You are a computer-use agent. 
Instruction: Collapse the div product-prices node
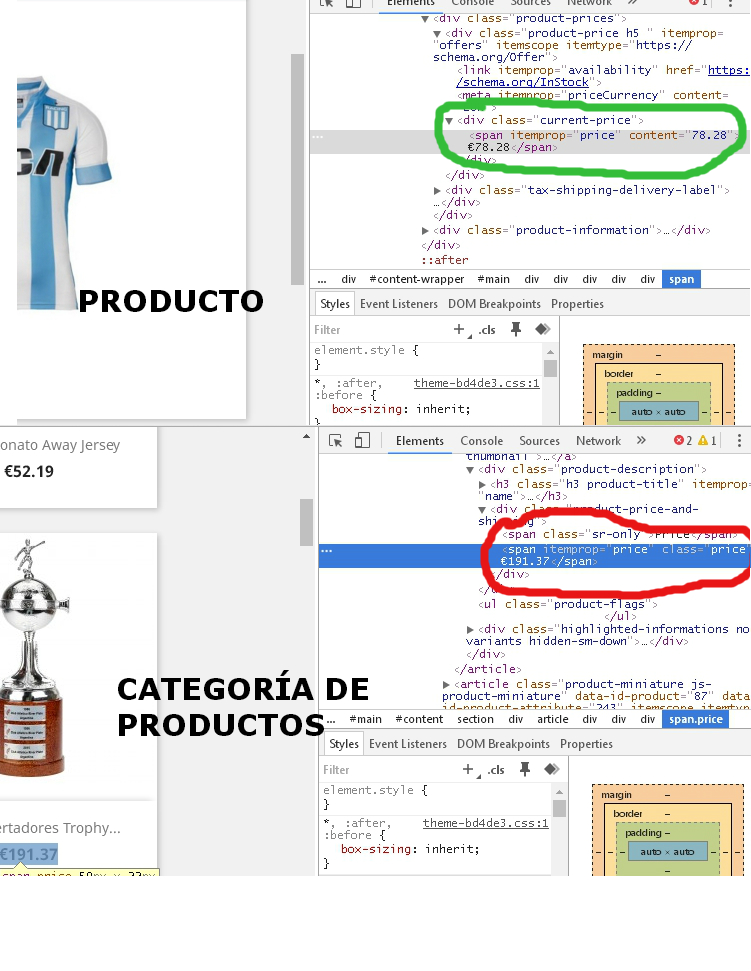(x=425, y=19)
